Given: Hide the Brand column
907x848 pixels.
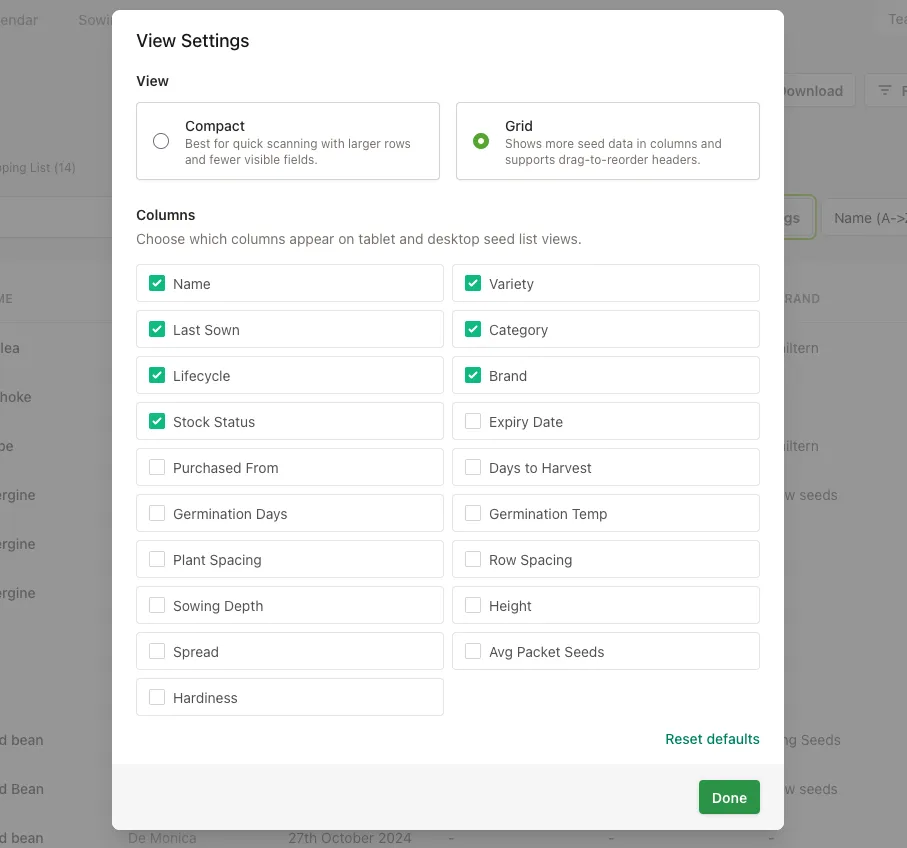Looking at the screenshot, I should pos(473,376).
